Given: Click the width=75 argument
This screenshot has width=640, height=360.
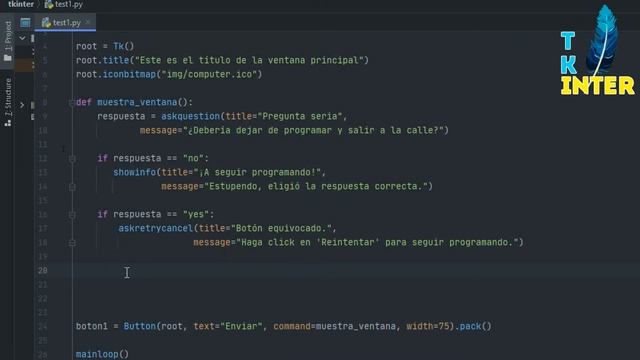Looking at the screenshot, I should (x=428, y=327).
